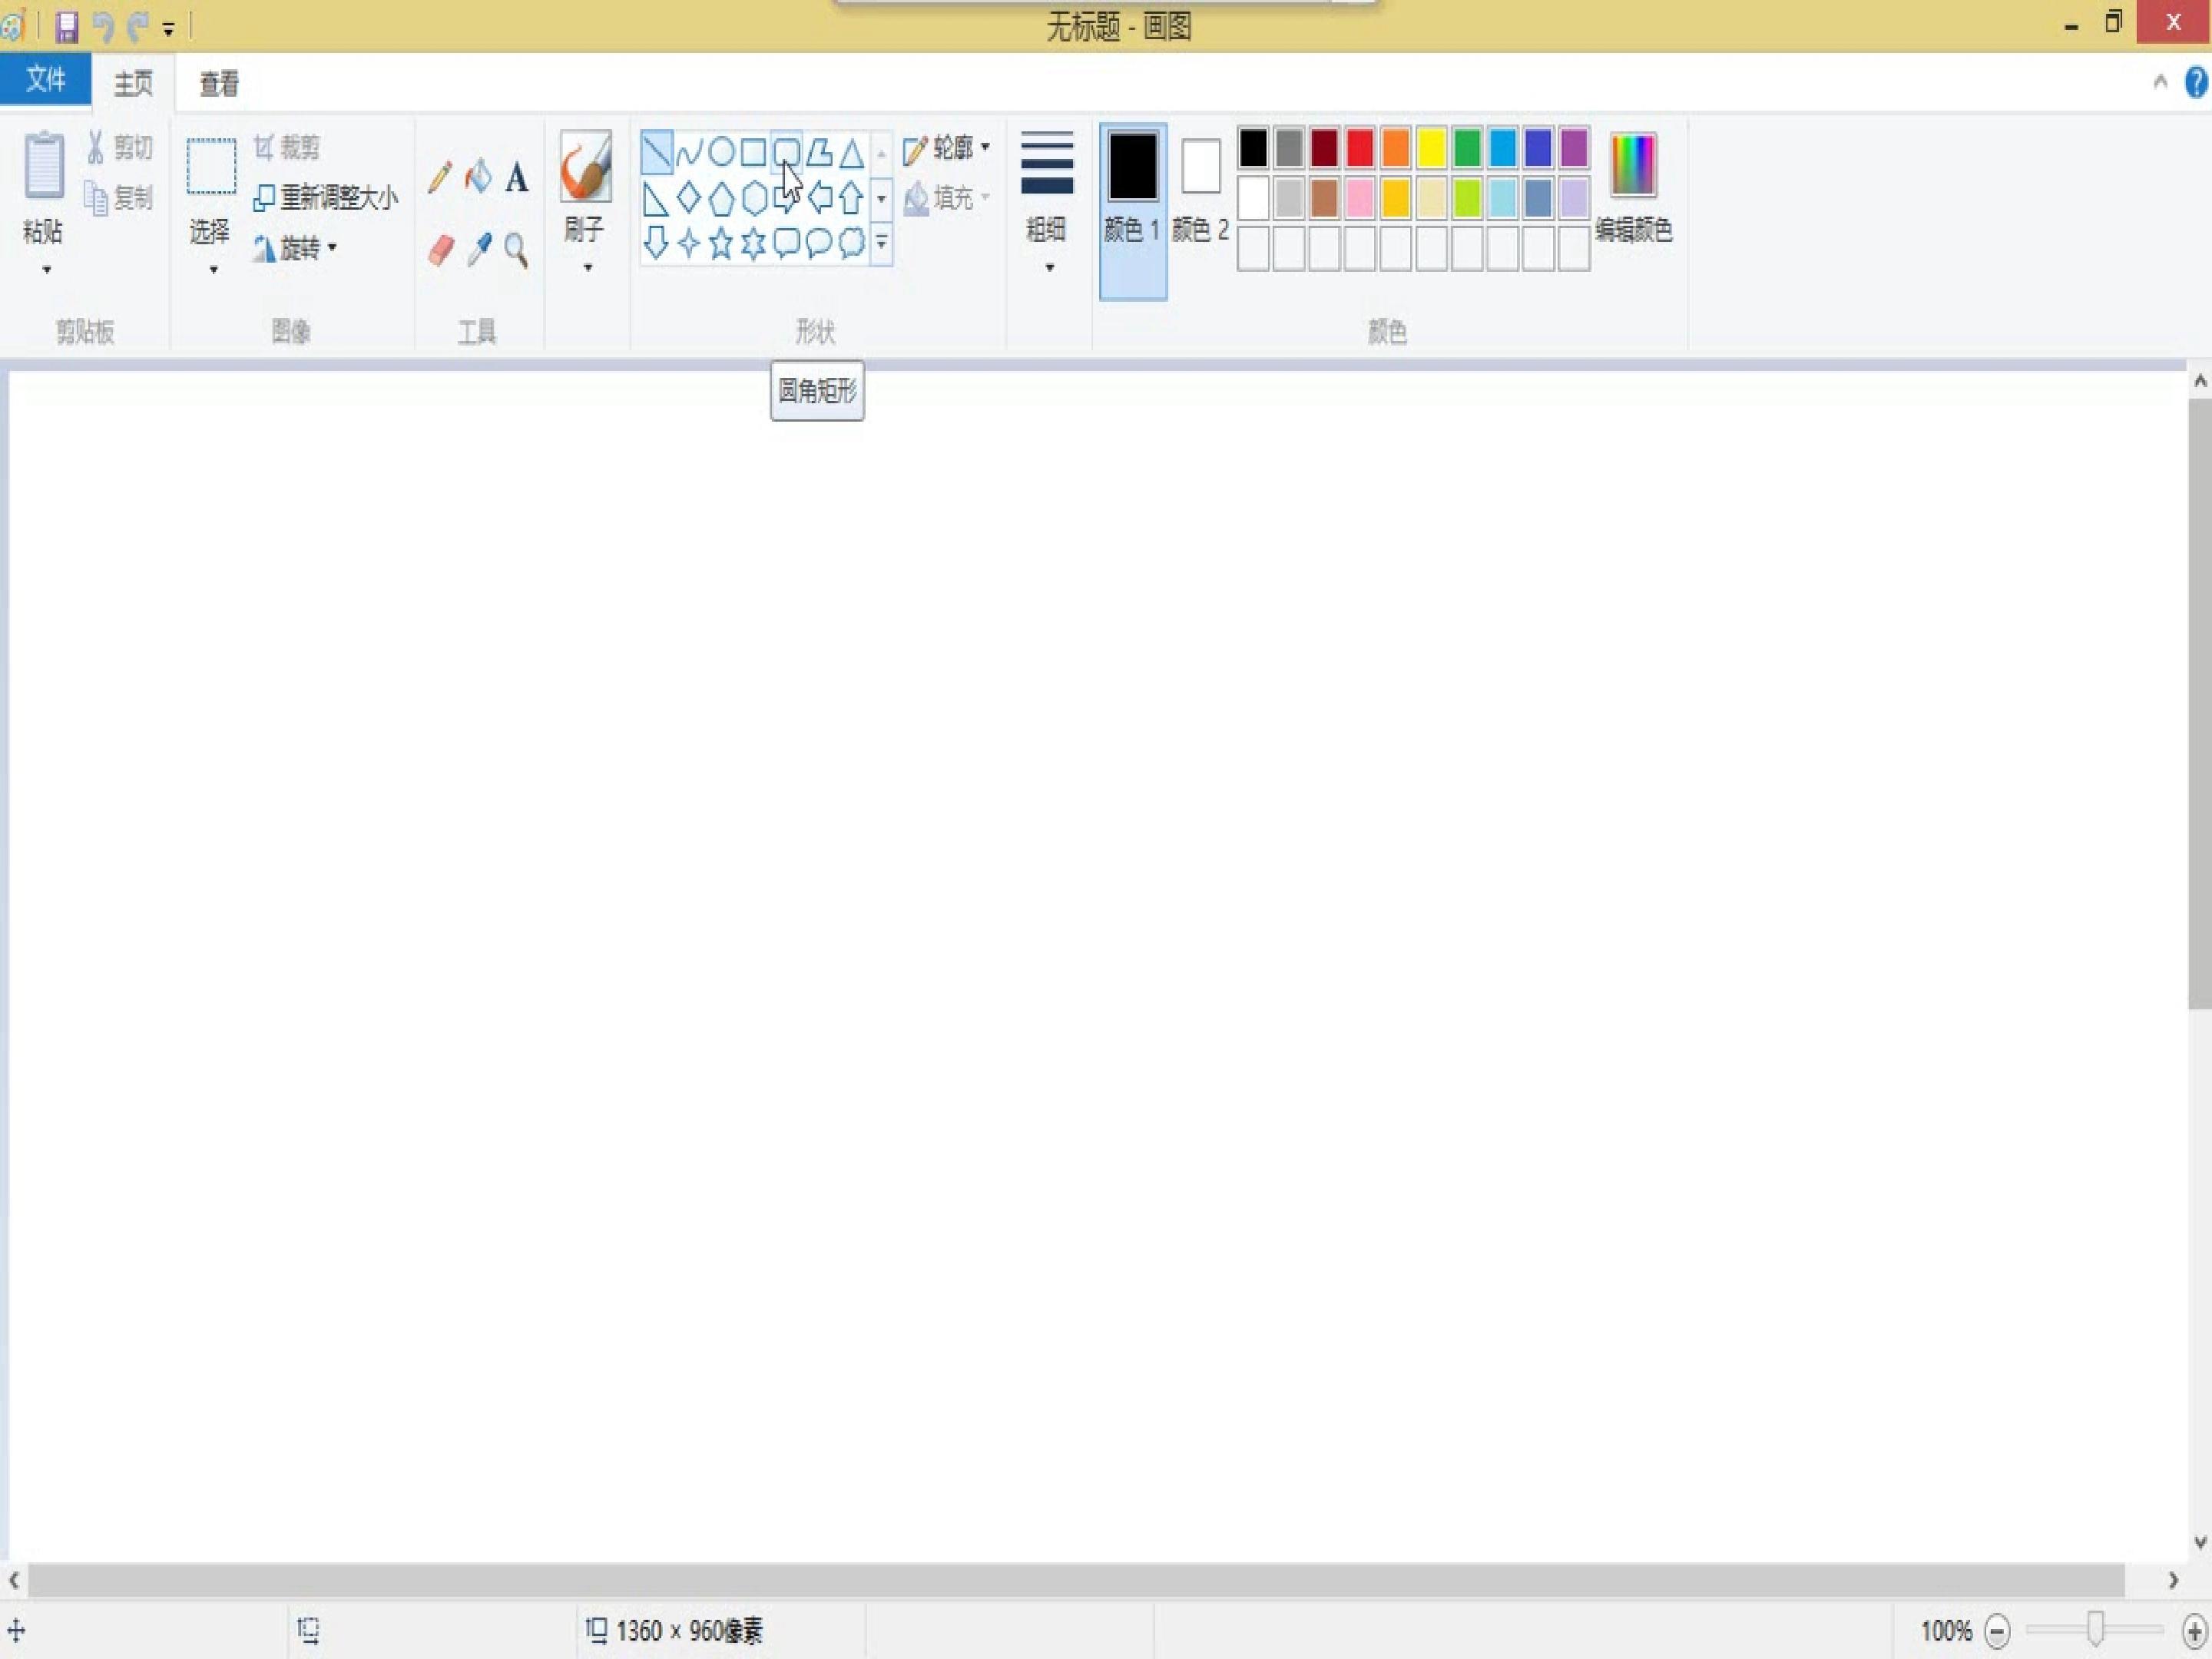Choose the five-point star shape
This screenshot has width=2212, height=1659.
(721, 243)
